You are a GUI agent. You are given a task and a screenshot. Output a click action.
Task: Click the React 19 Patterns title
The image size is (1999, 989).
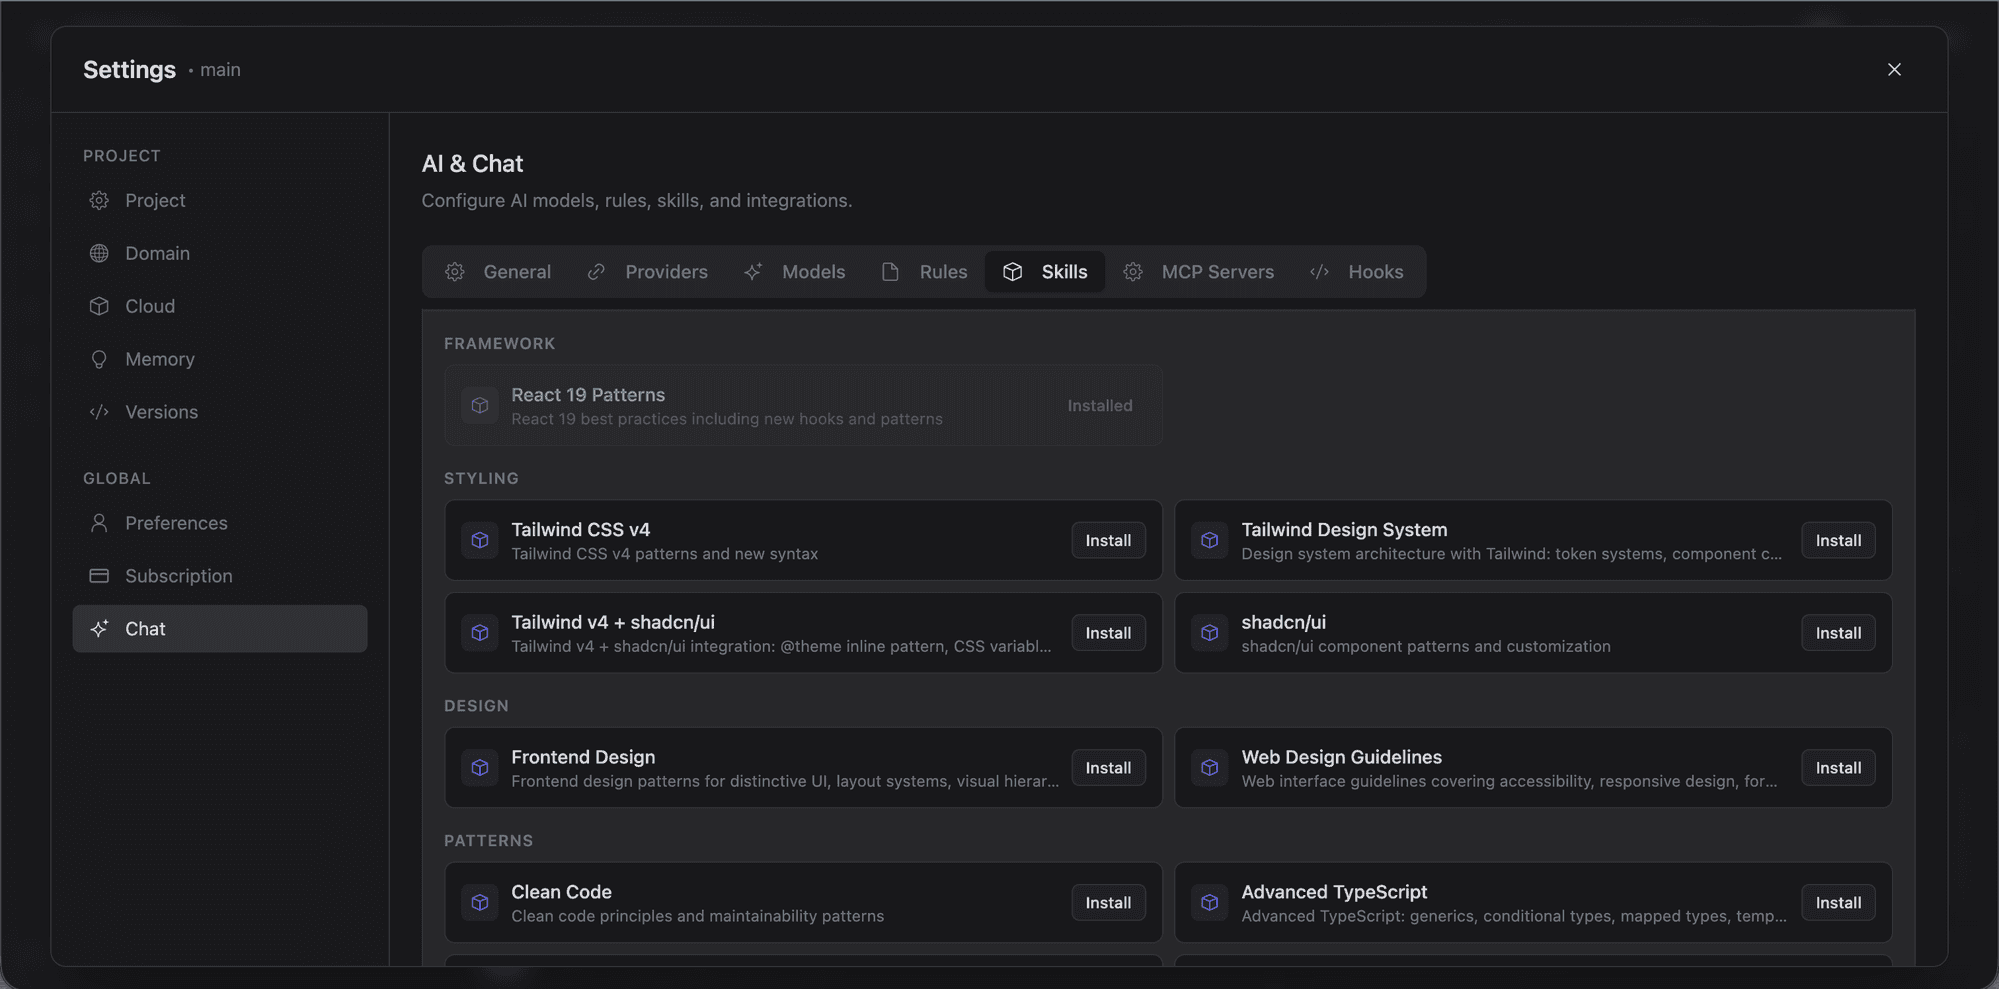588,394
